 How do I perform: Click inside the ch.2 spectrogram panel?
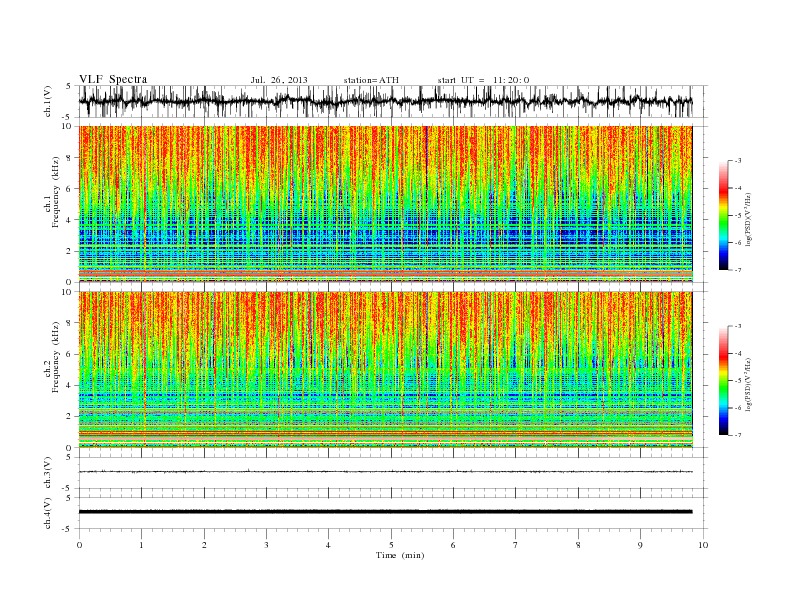[385, 369]
